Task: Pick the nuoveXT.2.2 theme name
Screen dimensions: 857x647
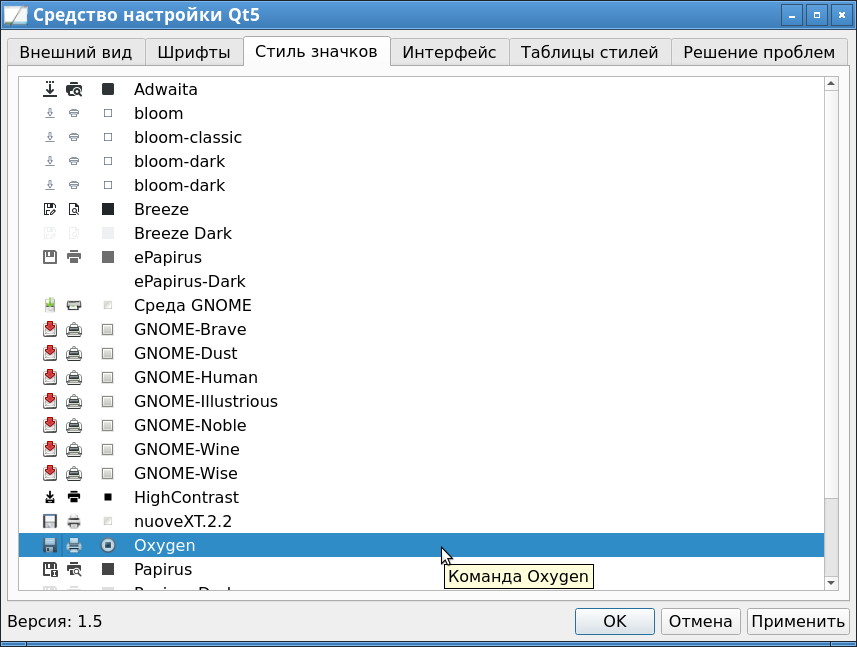Action: (183, 521)
